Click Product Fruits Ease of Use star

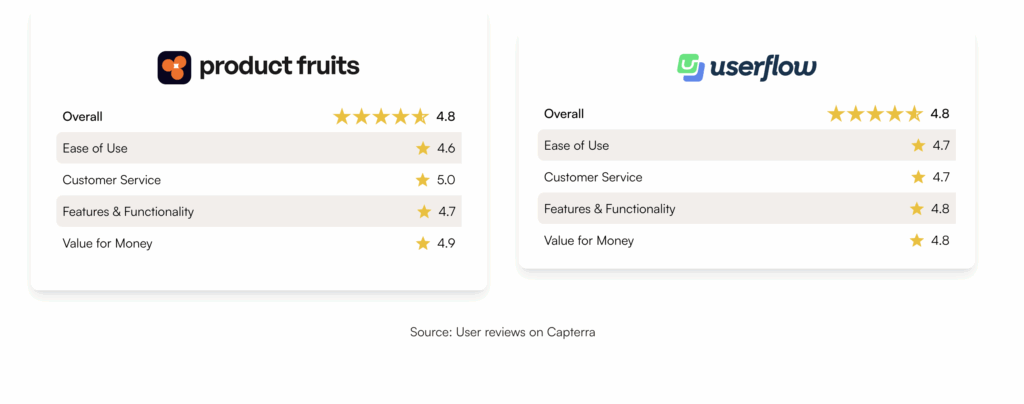[423, 148]
